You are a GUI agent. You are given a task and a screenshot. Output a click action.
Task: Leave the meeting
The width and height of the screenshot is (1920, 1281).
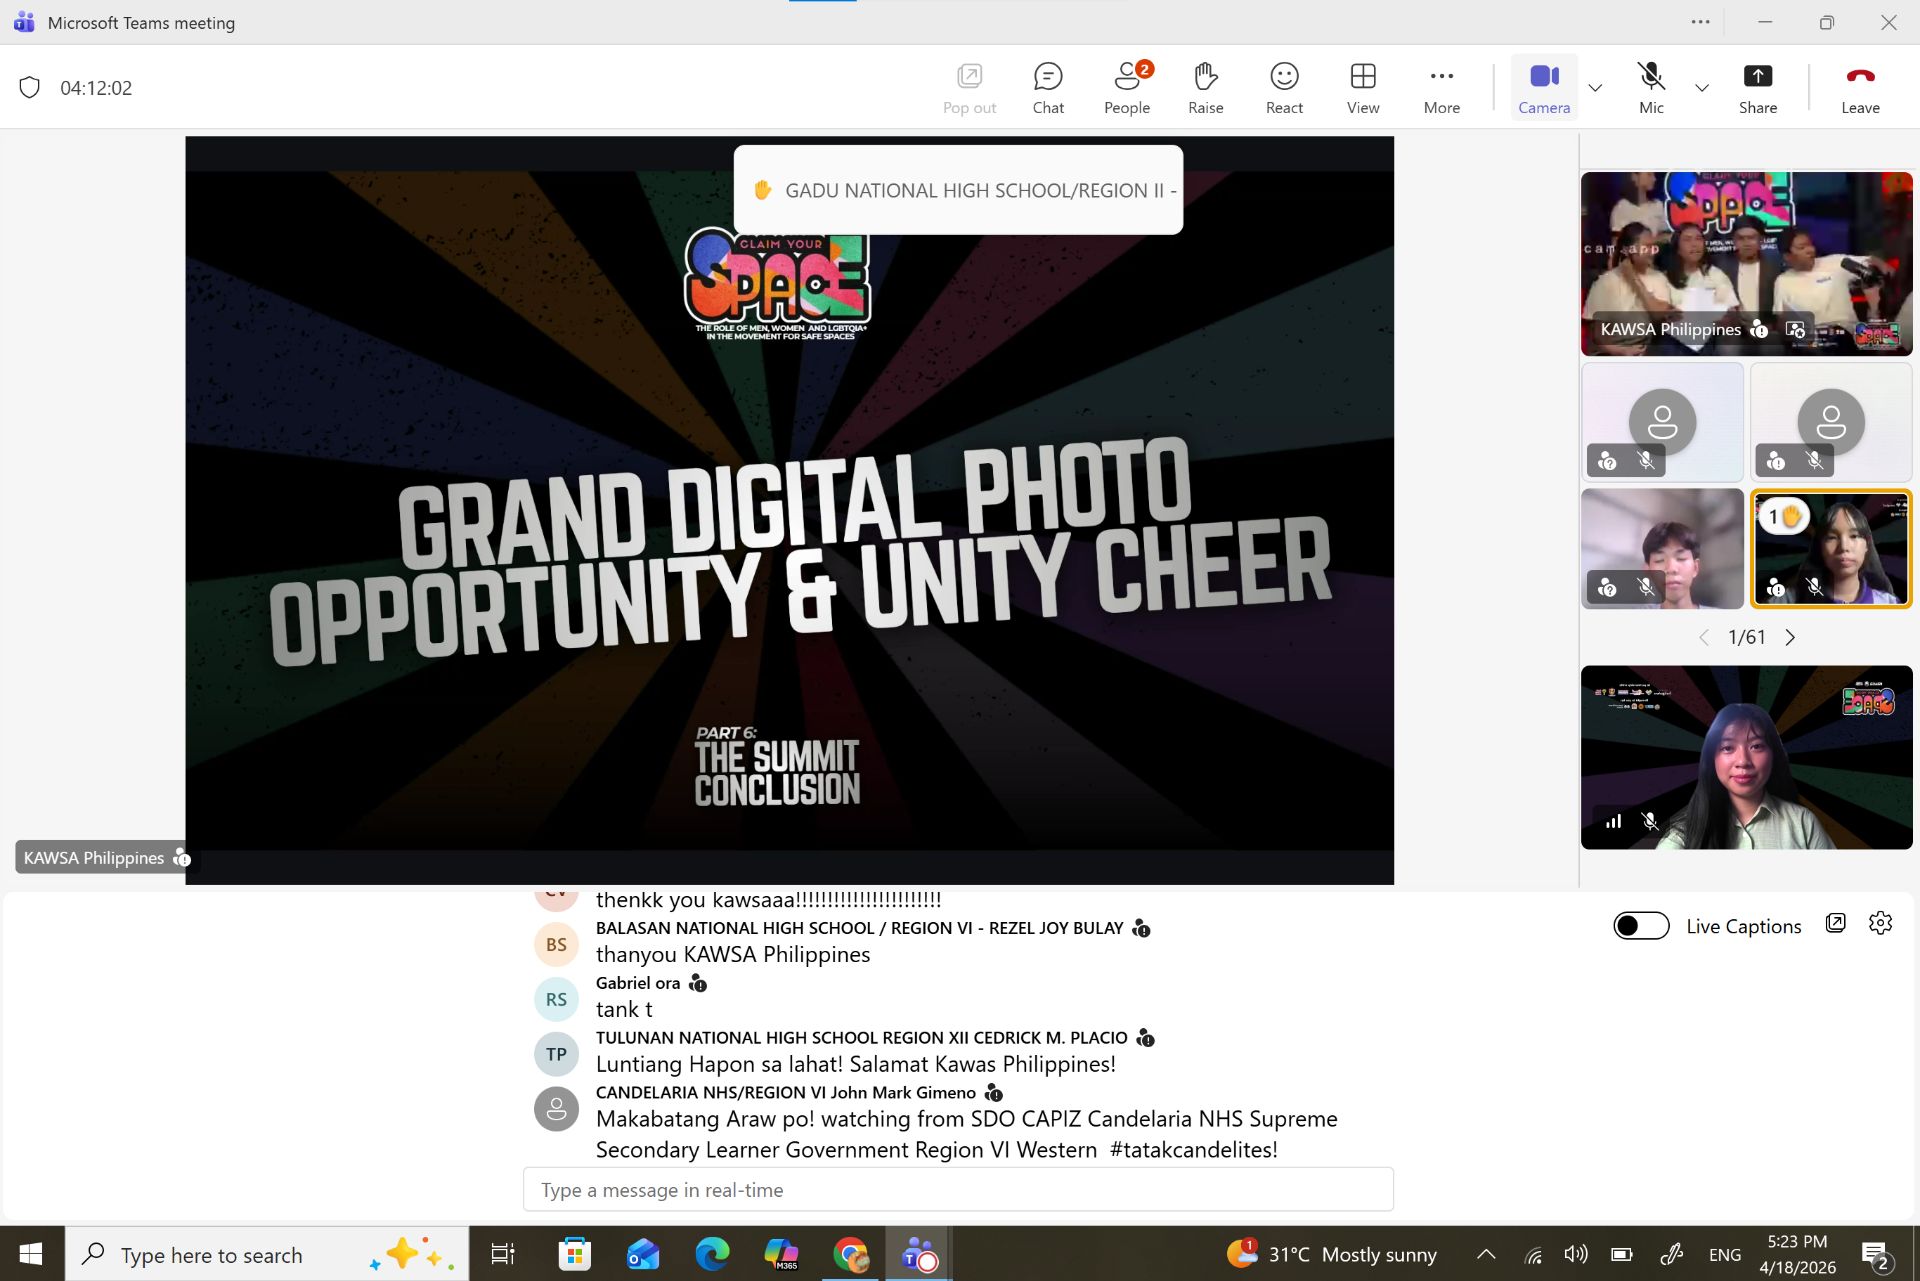click(1860, 87)
